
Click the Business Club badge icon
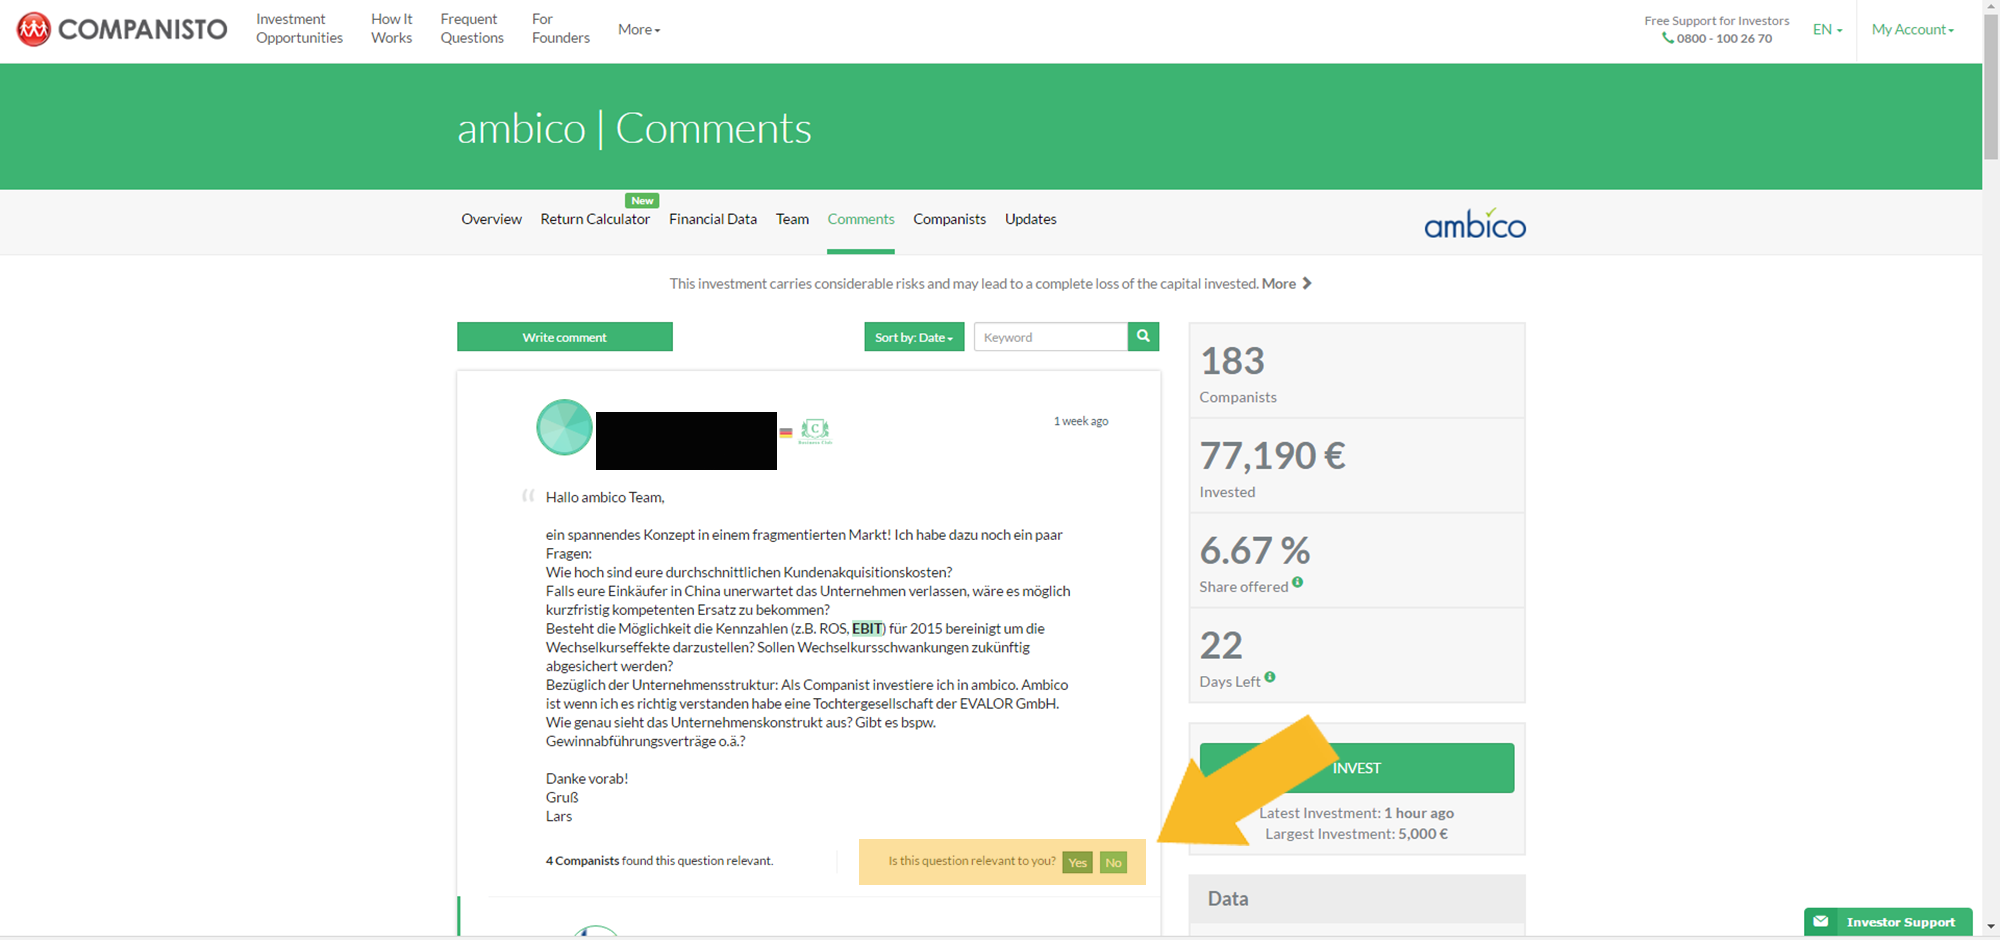click(x=815, y=431)
